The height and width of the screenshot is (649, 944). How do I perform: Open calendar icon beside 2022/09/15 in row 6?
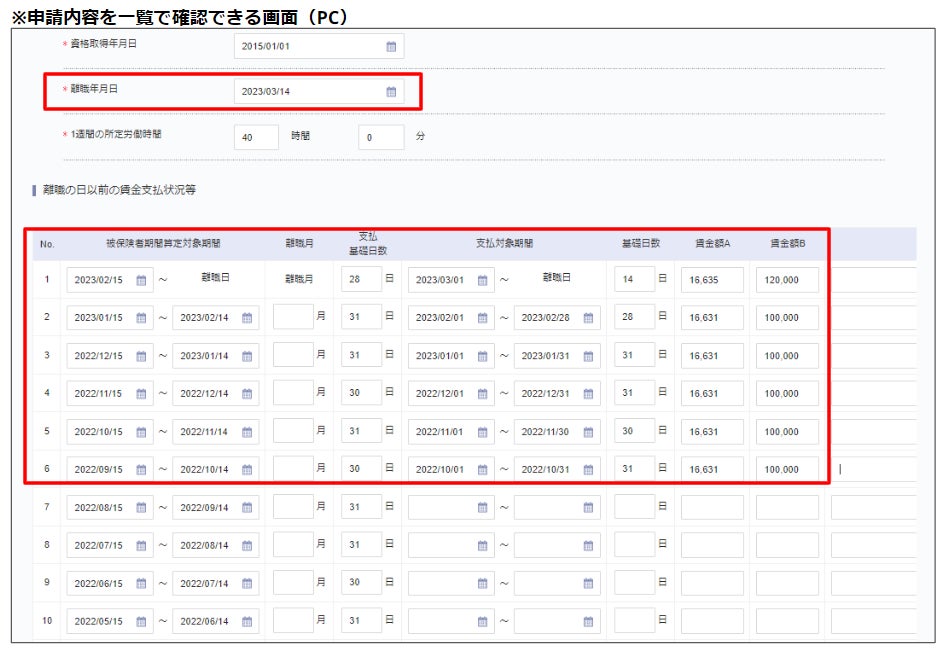pyautogui.click(x=141, y=470)
